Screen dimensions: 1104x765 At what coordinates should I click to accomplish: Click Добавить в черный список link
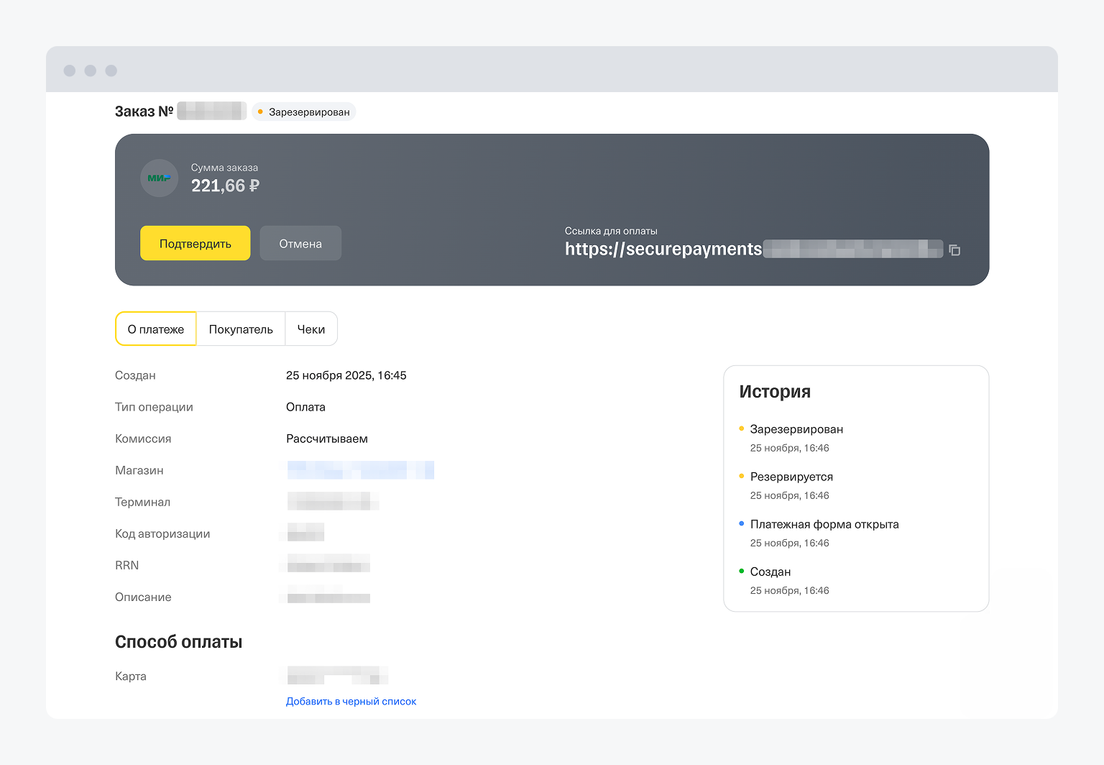tap(351, 702)
